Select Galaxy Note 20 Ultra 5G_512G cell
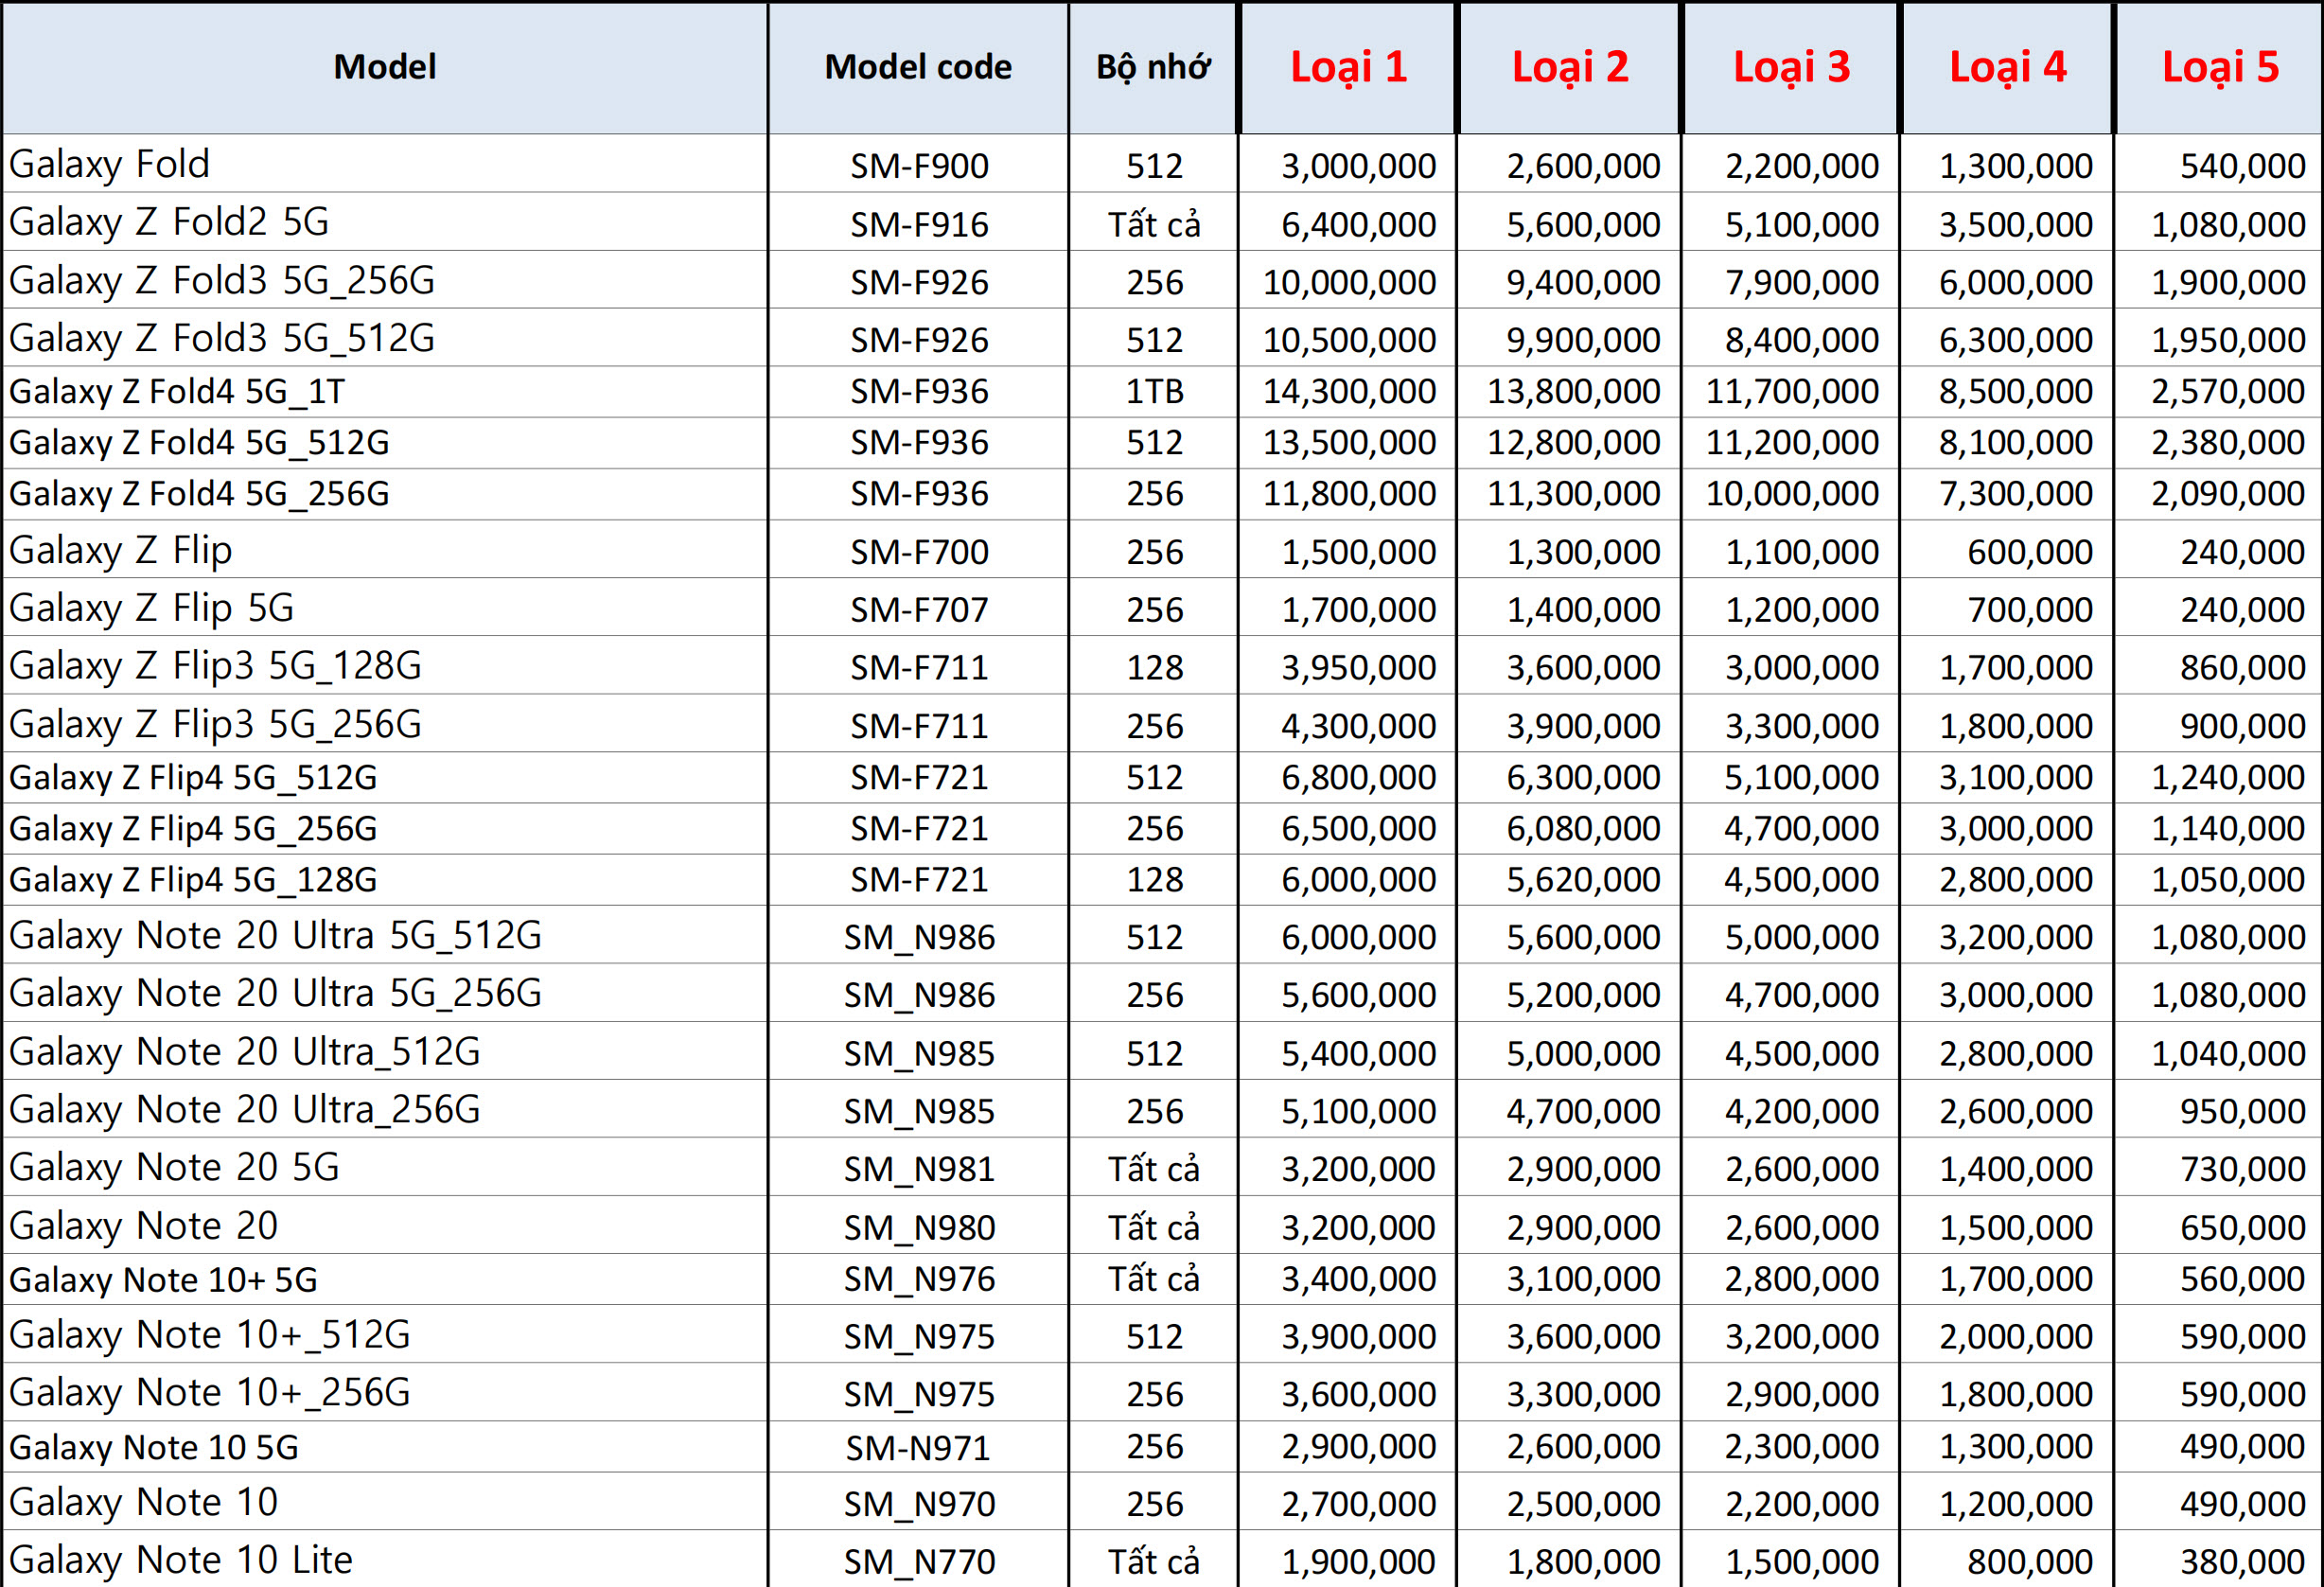The height and width of the screenshot is (1587, 2324). (x=275, y=936)
